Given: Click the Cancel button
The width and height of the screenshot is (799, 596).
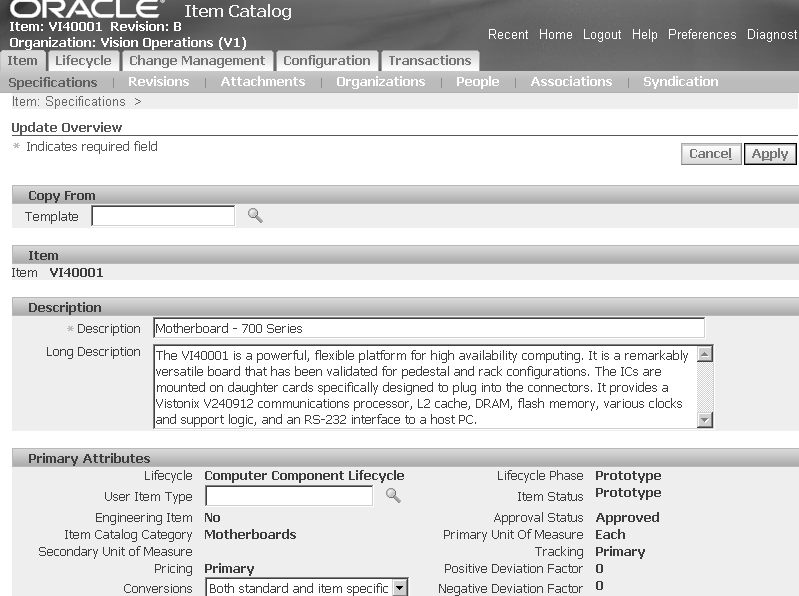Looking at the screenshot, I should coord(711,154).
